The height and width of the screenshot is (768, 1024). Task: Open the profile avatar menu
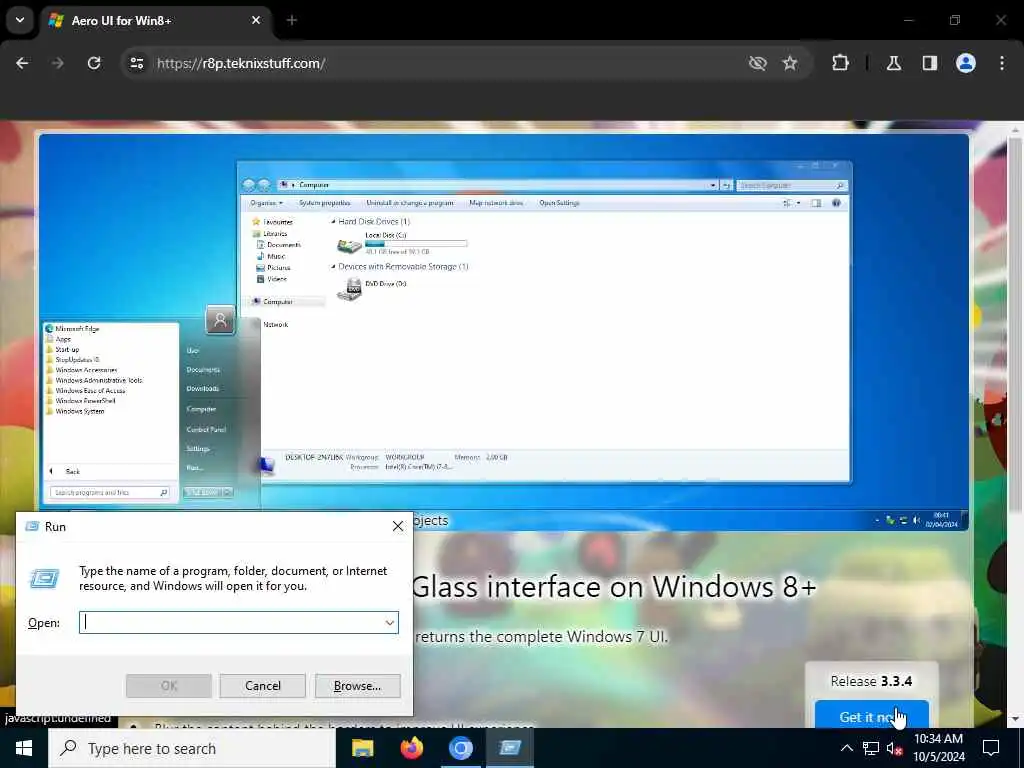966,63
